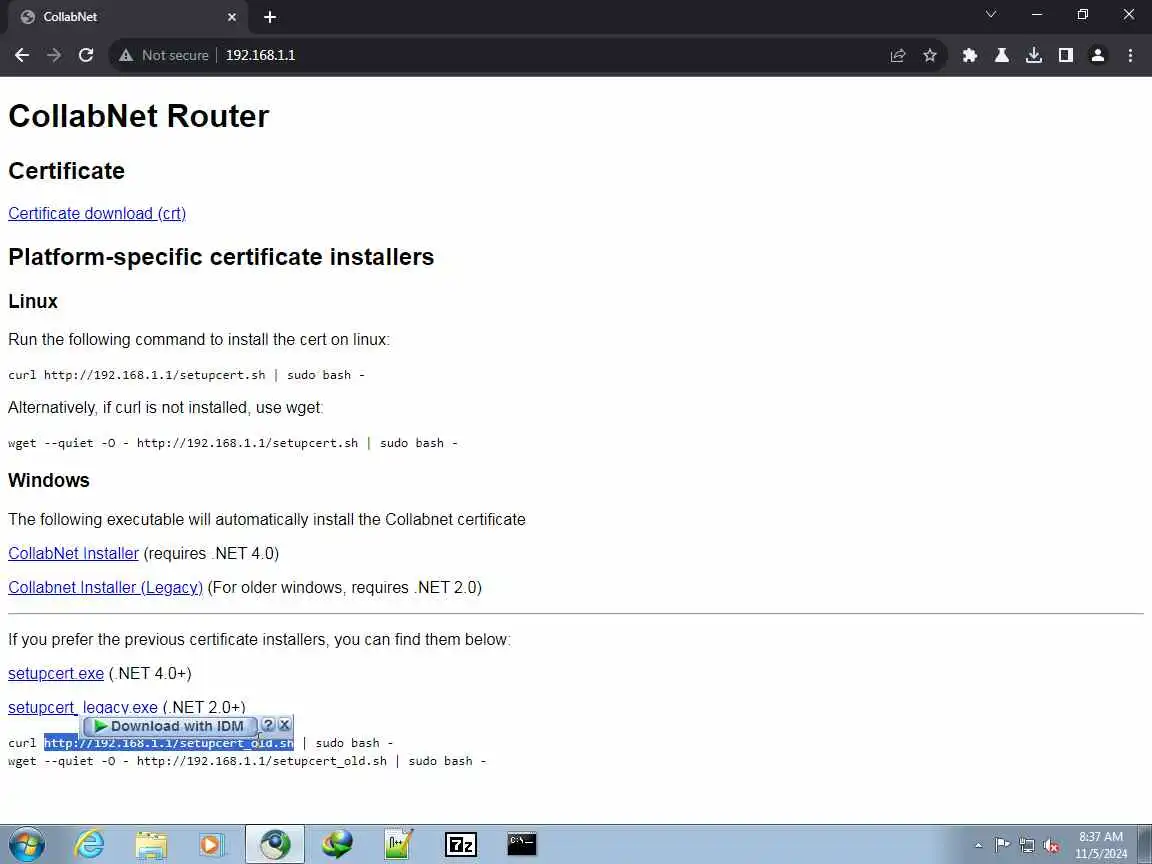Screen dimensions: 1152x864
Task: Open 7-Zip from the taskbar
Action: (x=461, y=845)
